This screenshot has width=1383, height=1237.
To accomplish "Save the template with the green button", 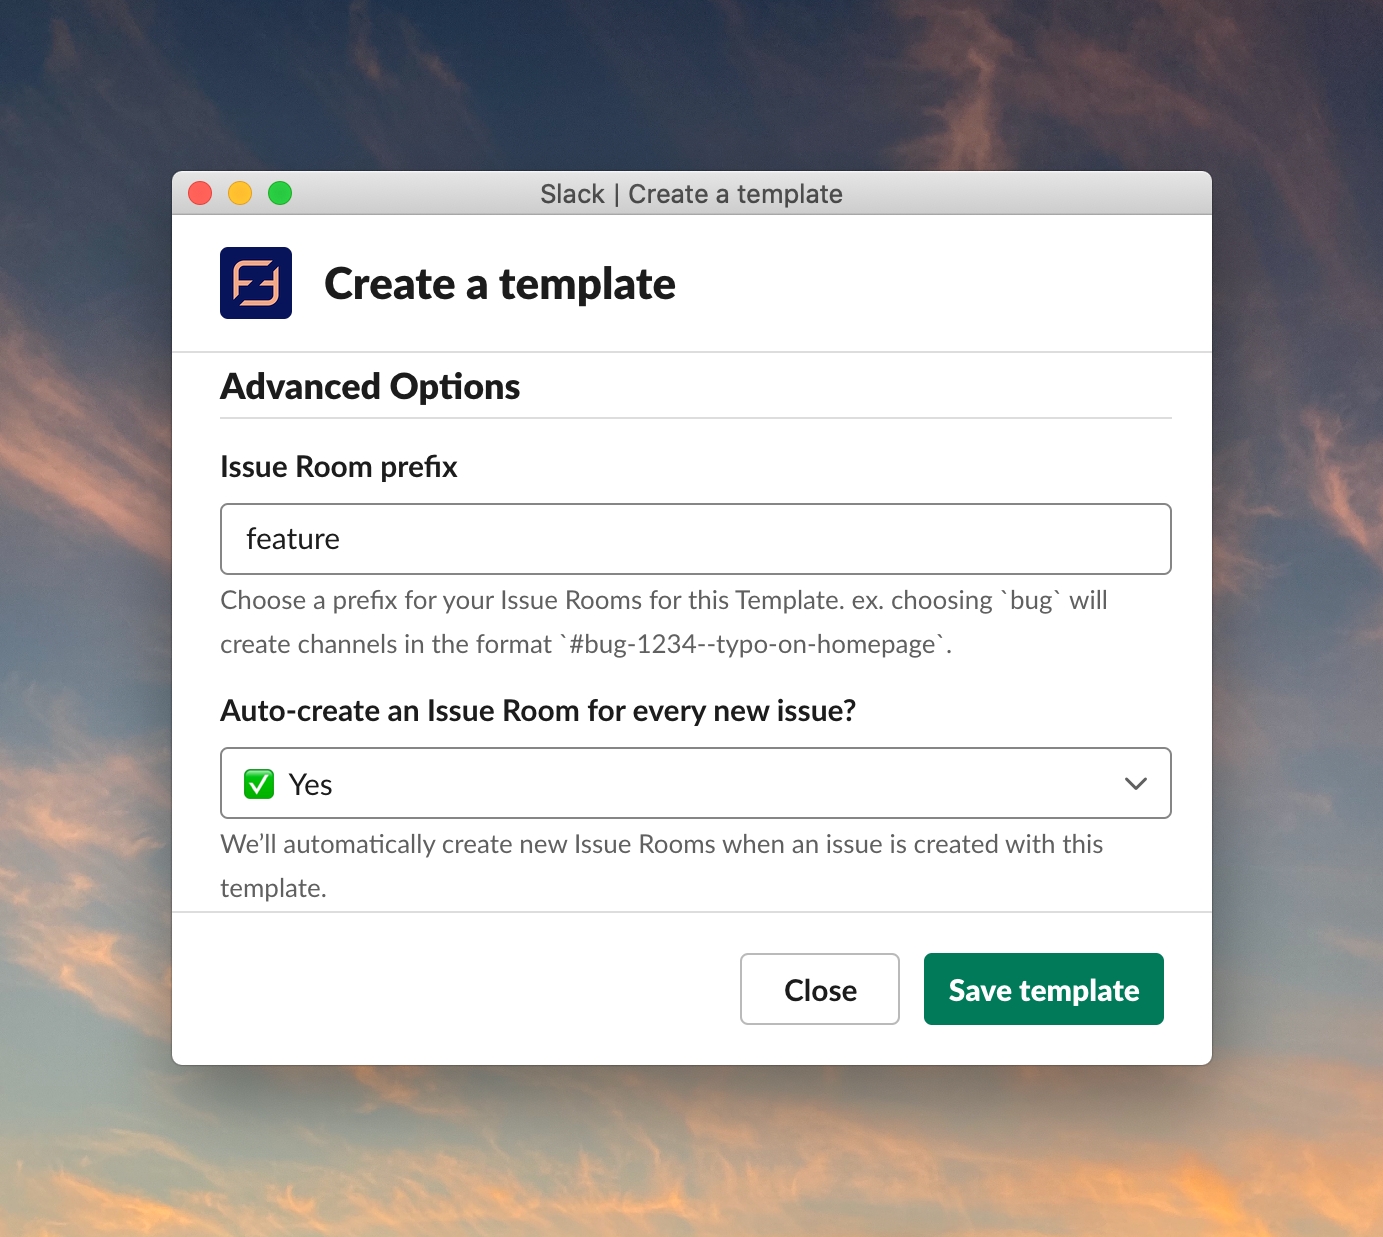I will [x=1043, y=989].
